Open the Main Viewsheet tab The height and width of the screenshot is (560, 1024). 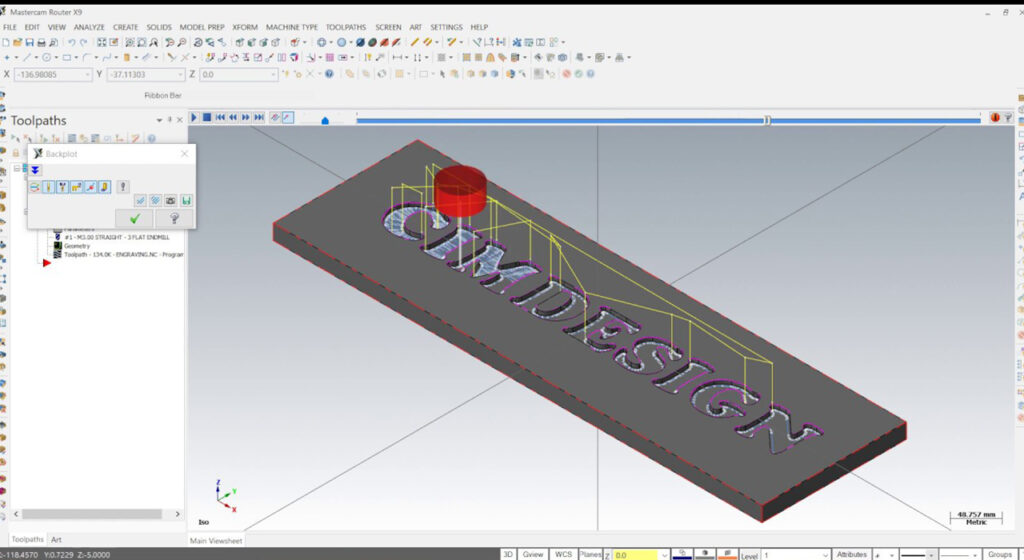tap(216, 540)
